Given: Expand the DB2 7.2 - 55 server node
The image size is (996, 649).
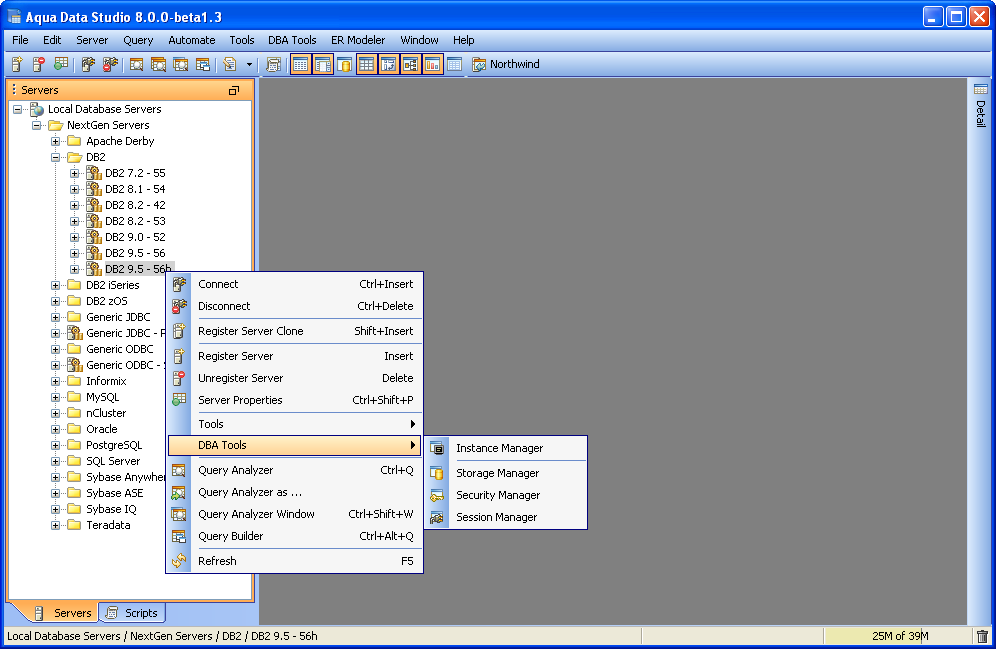Looking at the screenshot, I should (x=75, y=173).
